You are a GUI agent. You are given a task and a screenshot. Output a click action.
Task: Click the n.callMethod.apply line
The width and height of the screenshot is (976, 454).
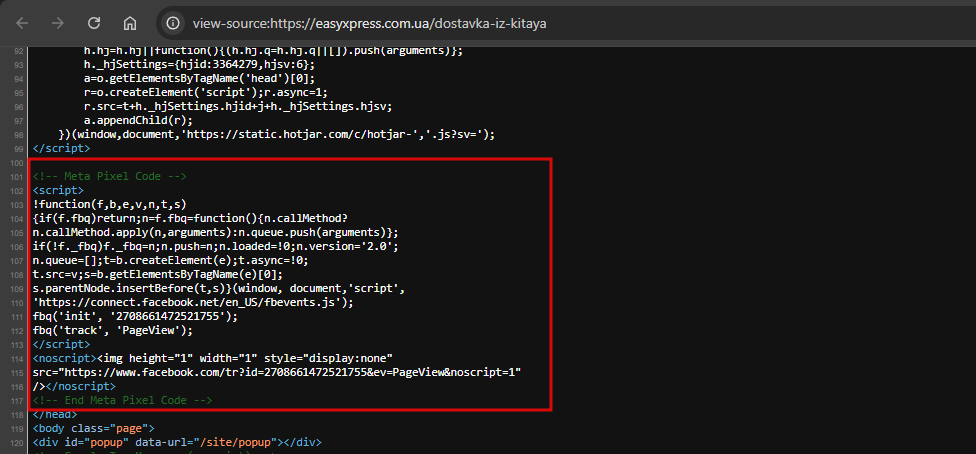pos(215,232)
